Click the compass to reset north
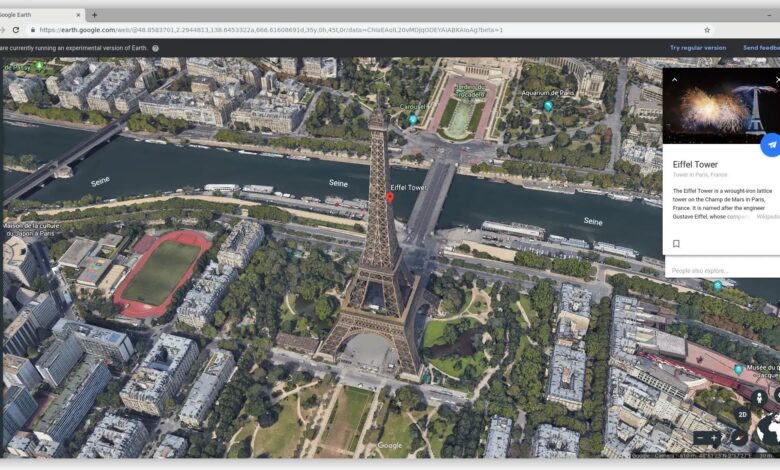 (x=739, y=438)
